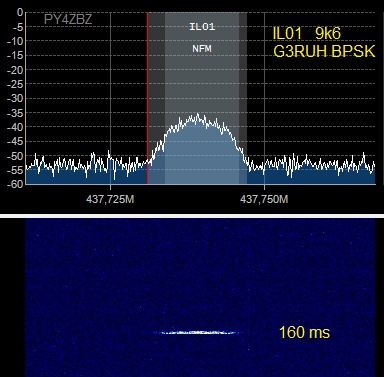Click the peak of the signal hump
Screen dimensions: 384x377
pyautogui.click(x=198, y=115)
